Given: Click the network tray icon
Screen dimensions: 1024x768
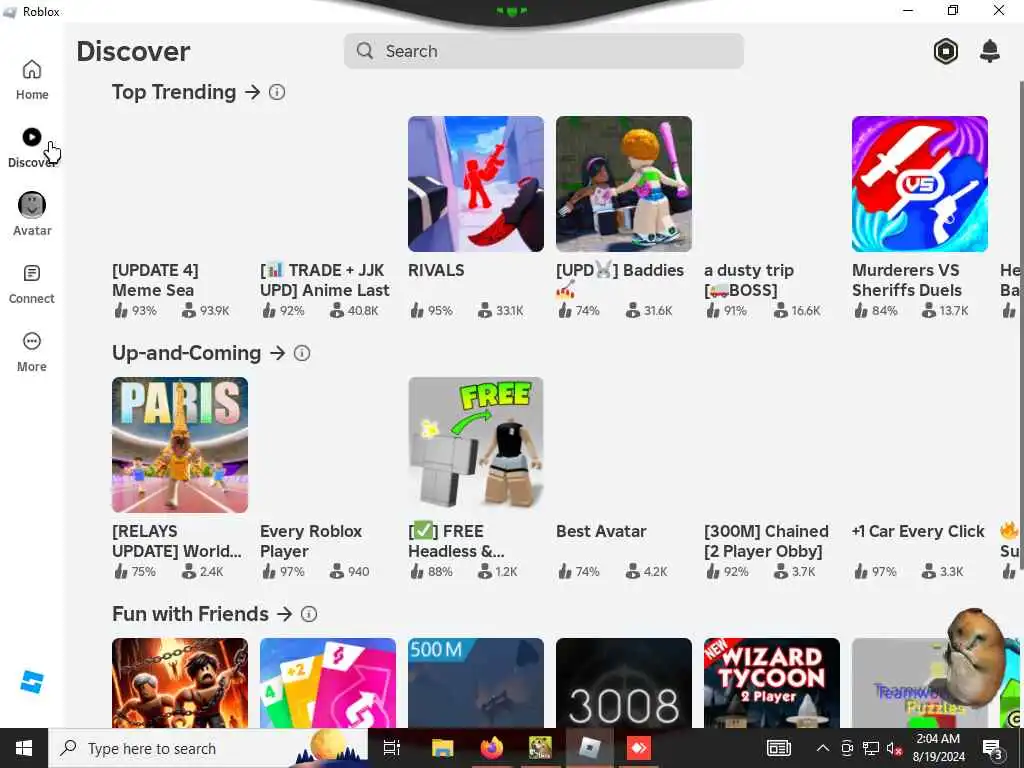Looking at the screenshot, I should [x=871, y=748].
